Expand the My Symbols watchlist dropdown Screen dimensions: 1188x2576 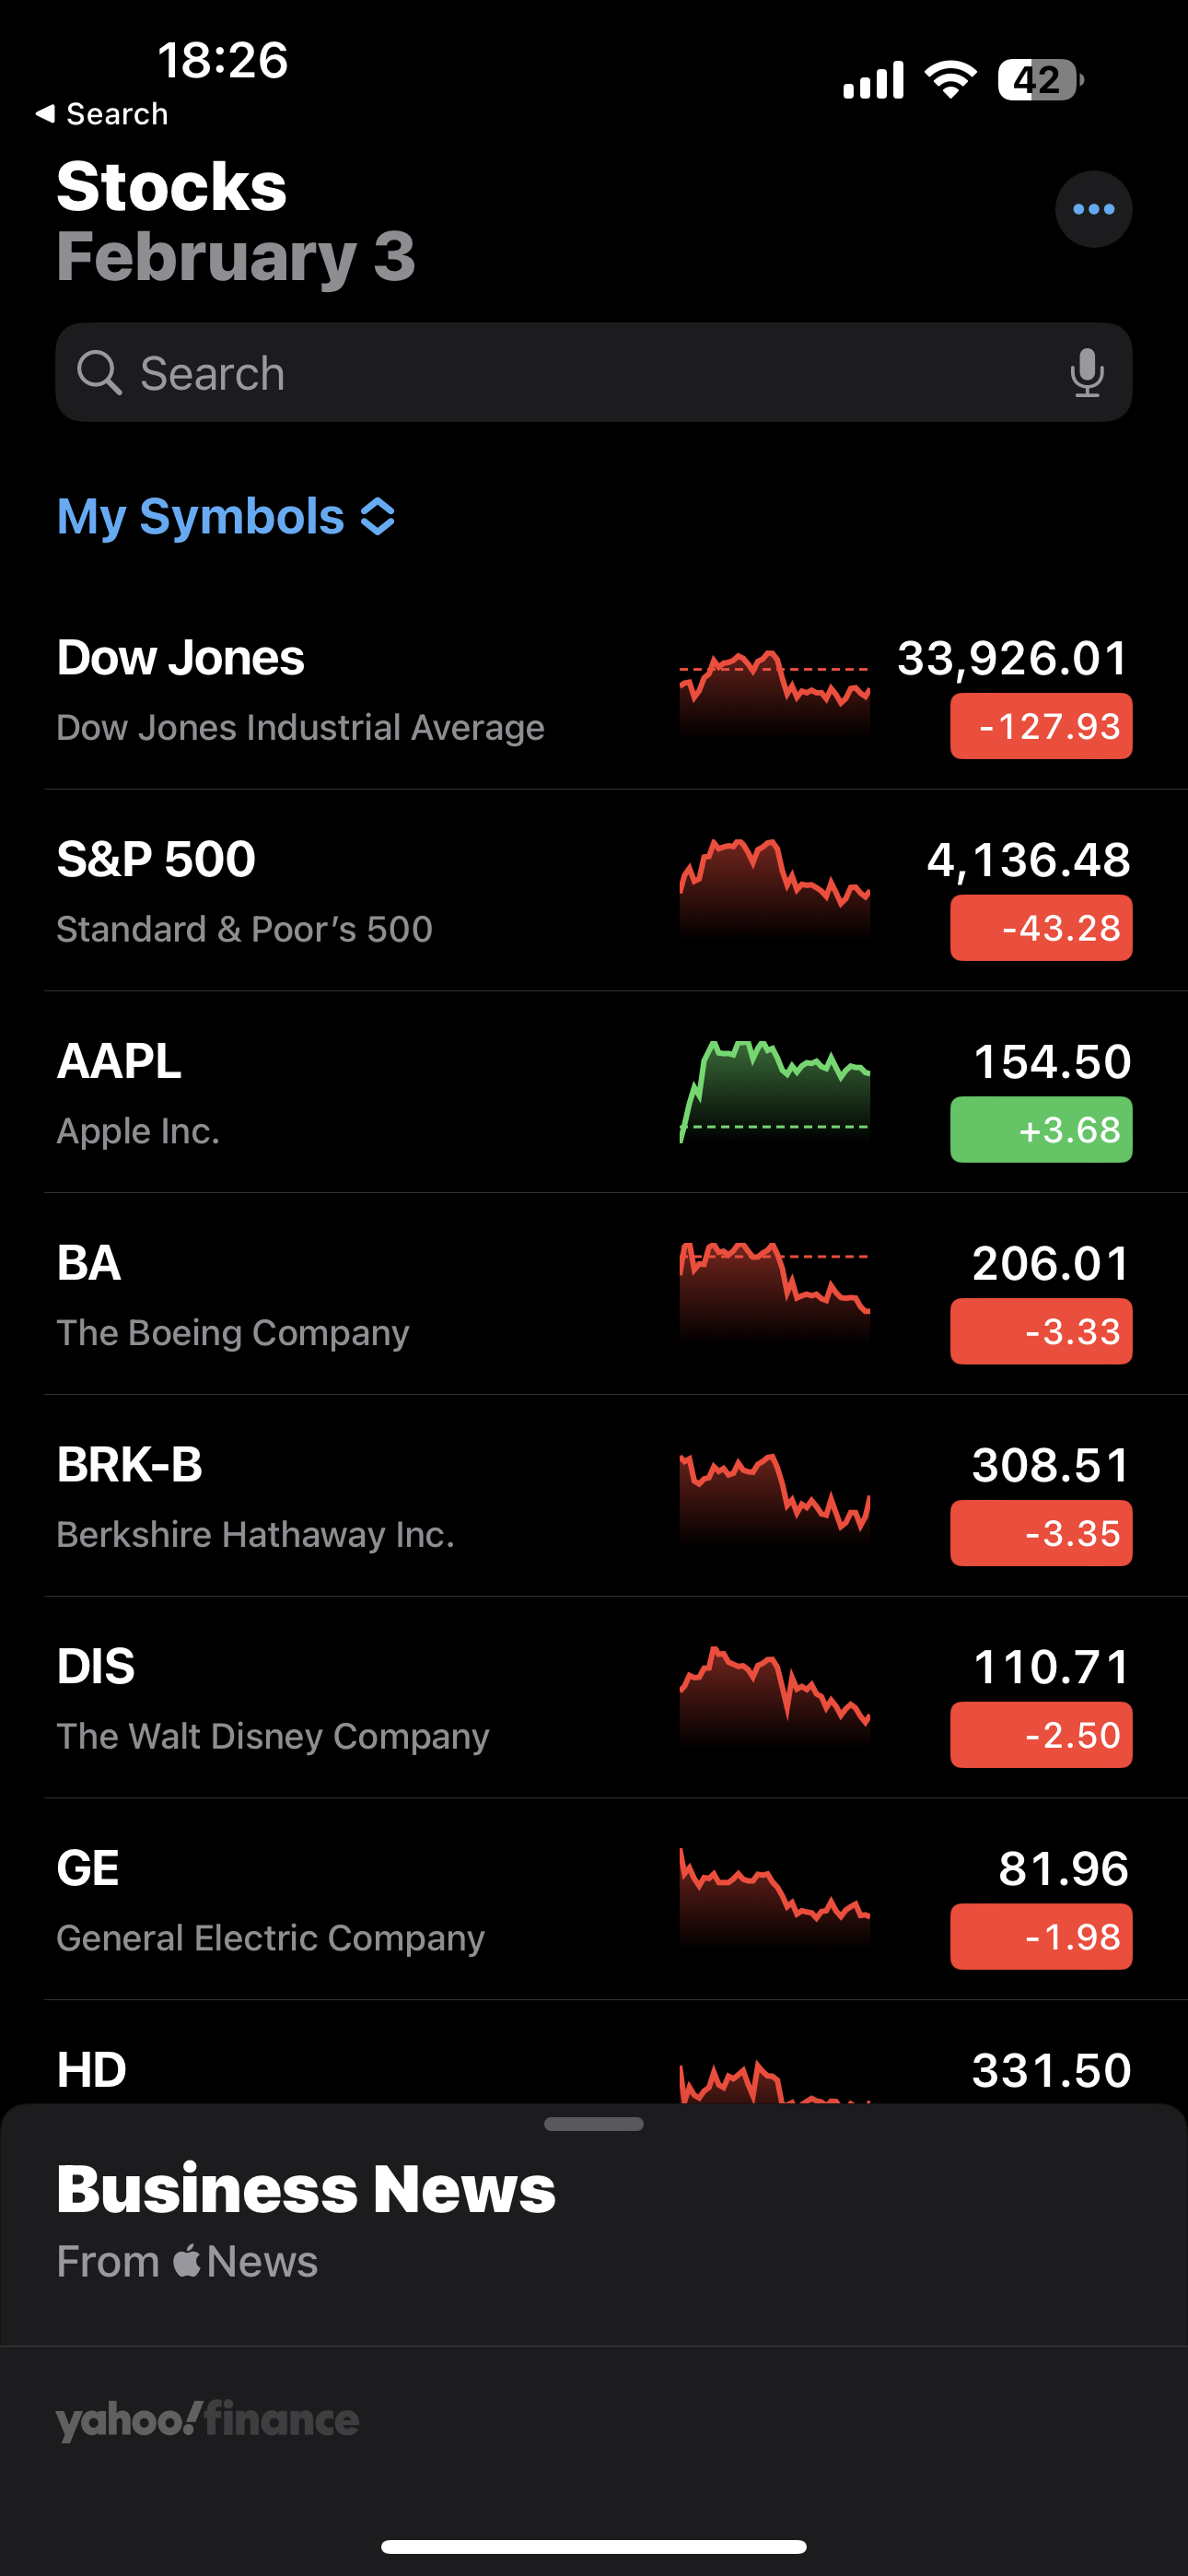coord(226,517)
